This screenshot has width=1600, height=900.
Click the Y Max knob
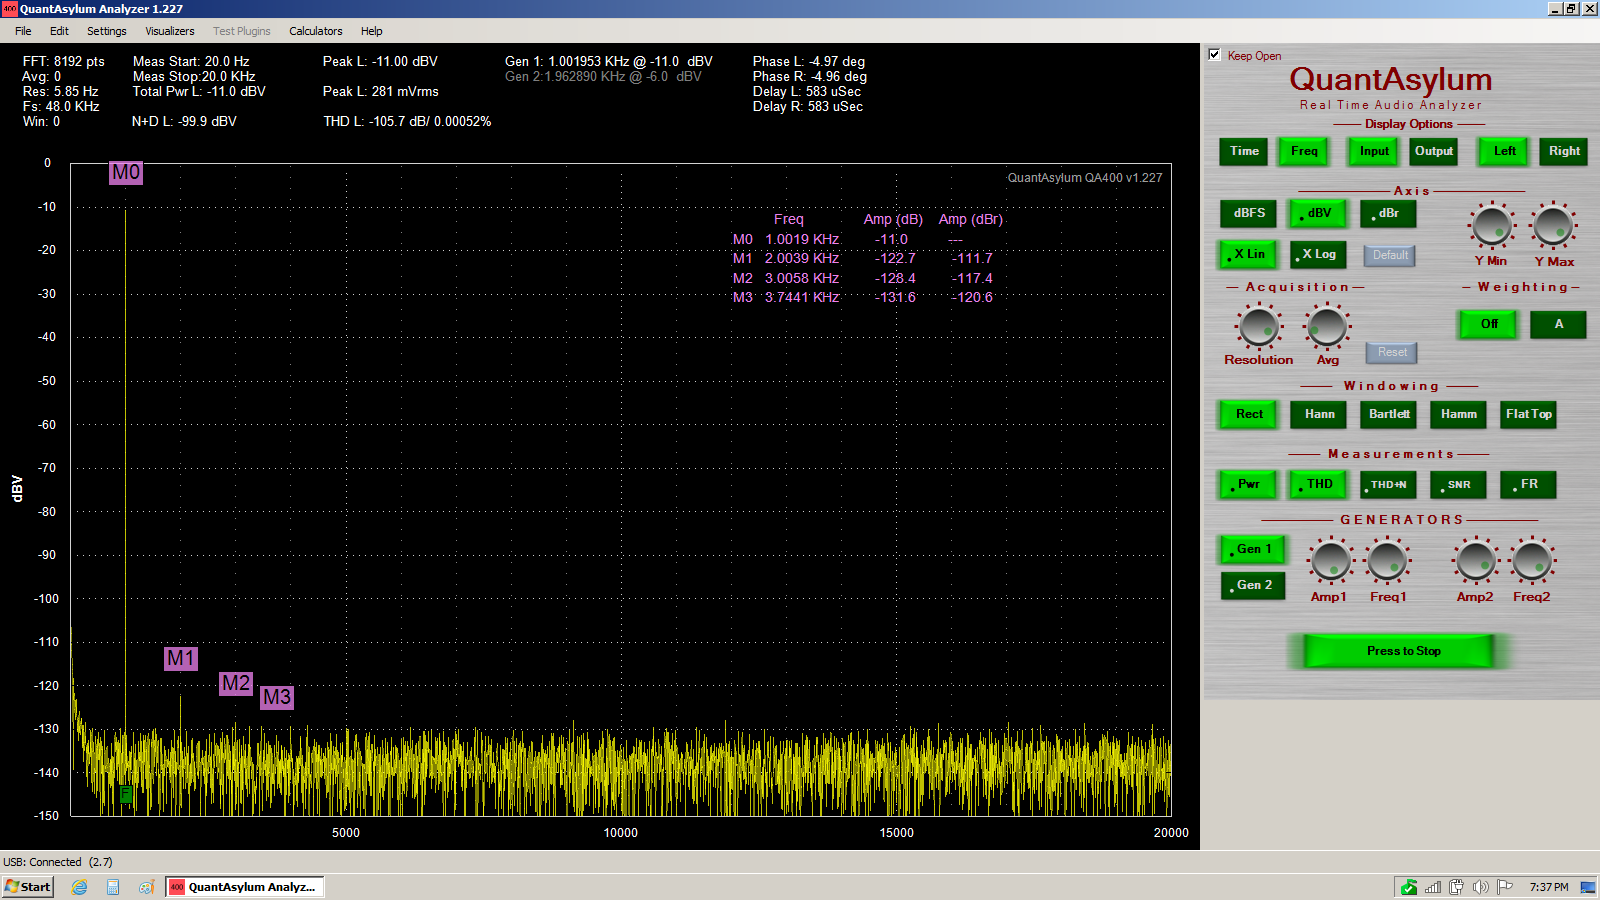coord(1553,225)
